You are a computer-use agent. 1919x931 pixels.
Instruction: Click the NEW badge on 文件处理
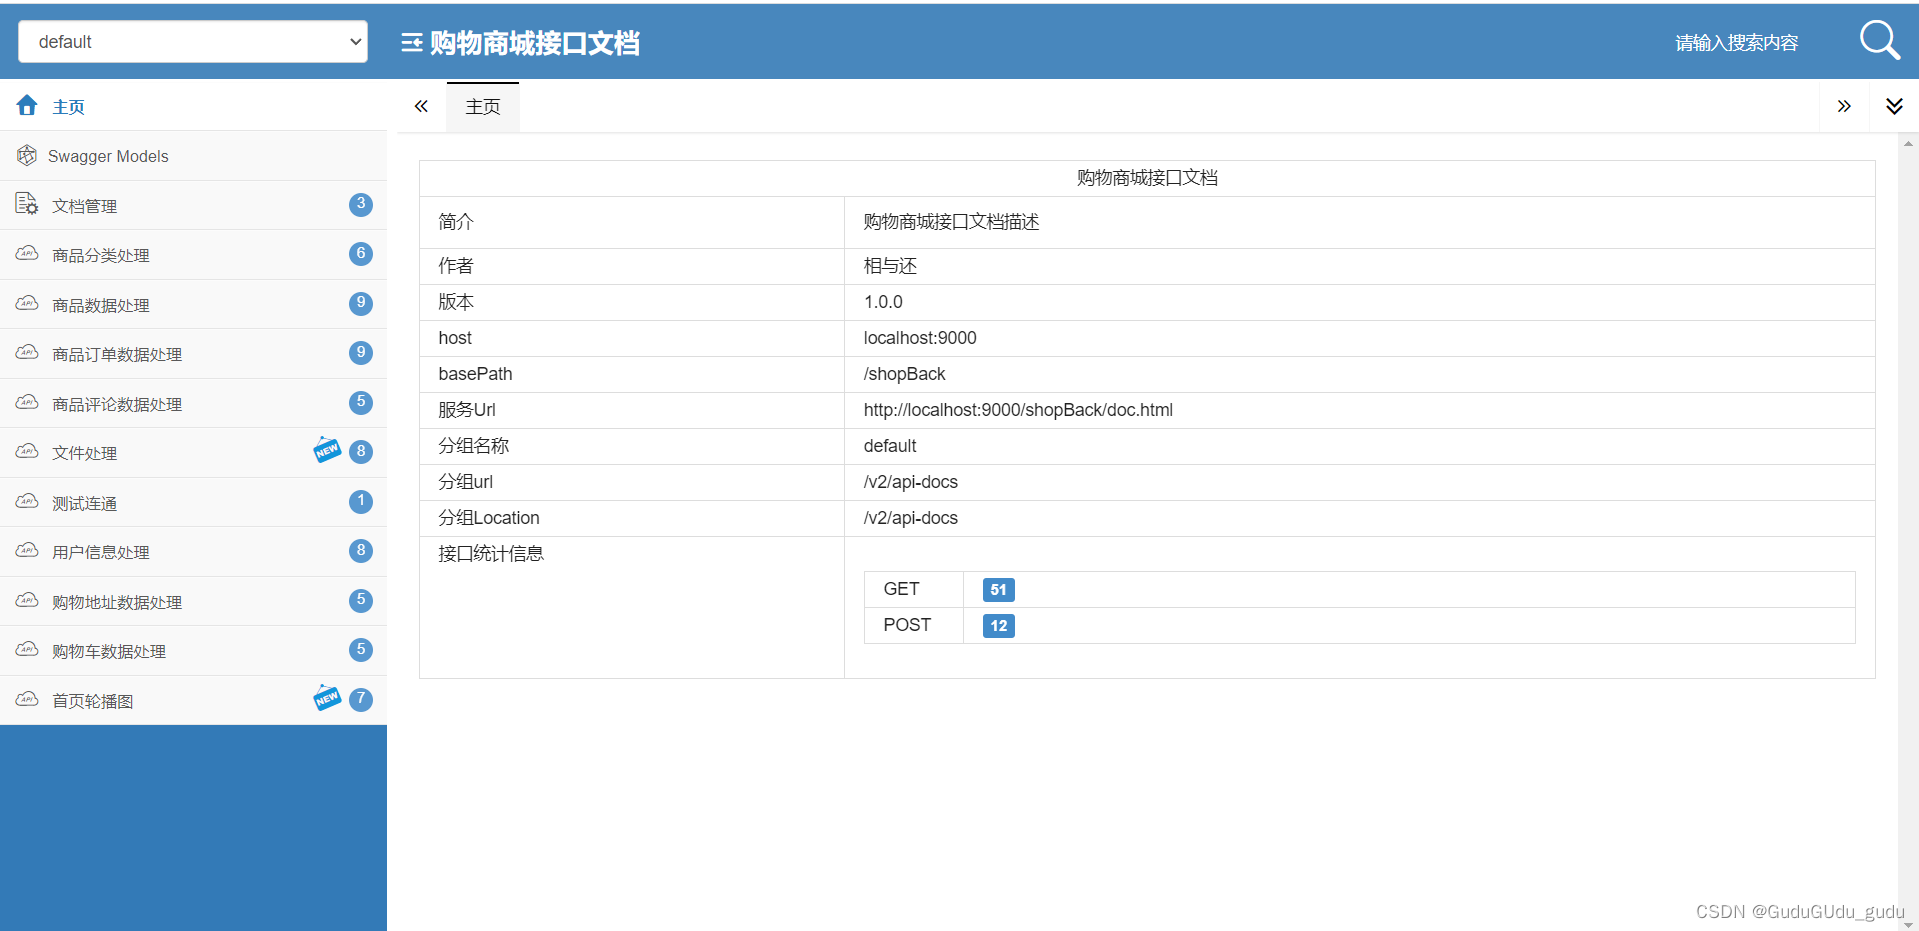327,450
